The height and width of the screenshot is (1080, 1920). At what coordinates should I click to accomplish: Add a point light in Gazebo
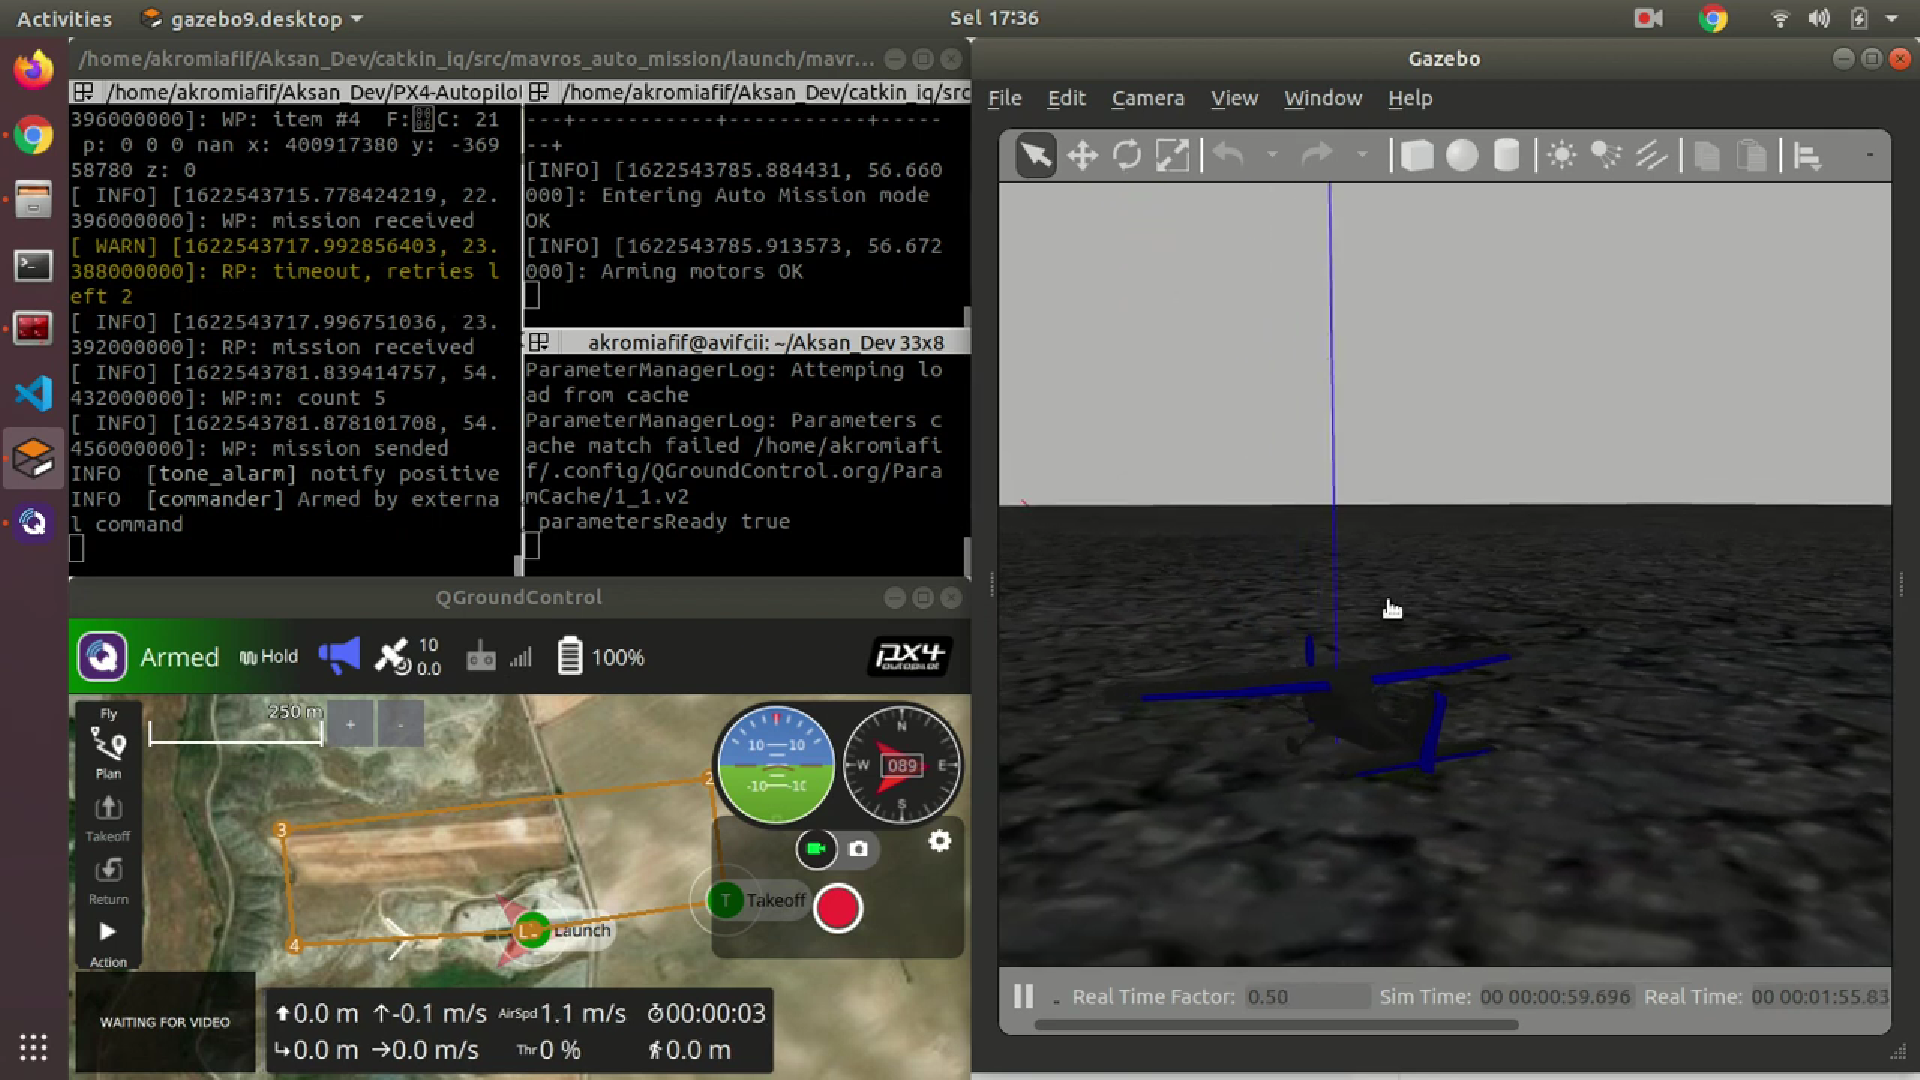1561,156
